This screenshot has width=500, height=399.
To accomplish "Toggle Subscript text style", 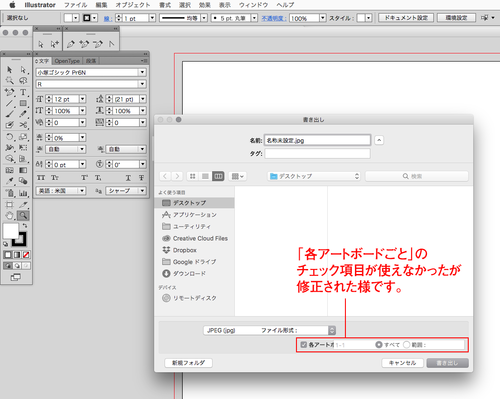I will [x=98, y=178].
